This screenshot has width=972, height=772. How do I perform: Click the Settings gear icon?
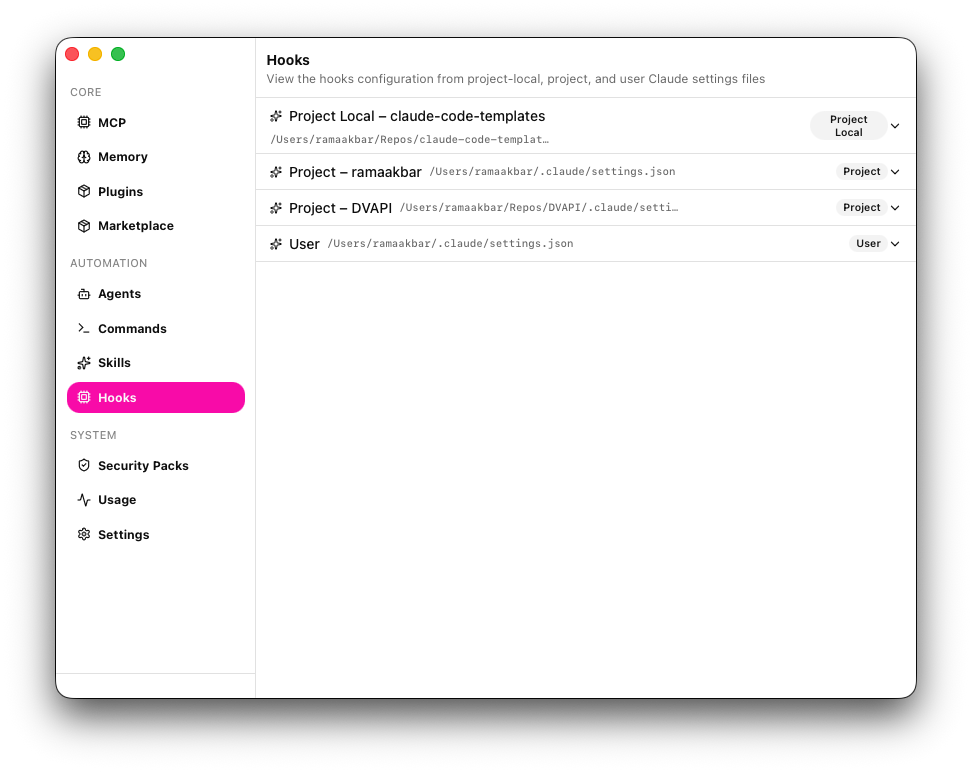click(84, 534)
